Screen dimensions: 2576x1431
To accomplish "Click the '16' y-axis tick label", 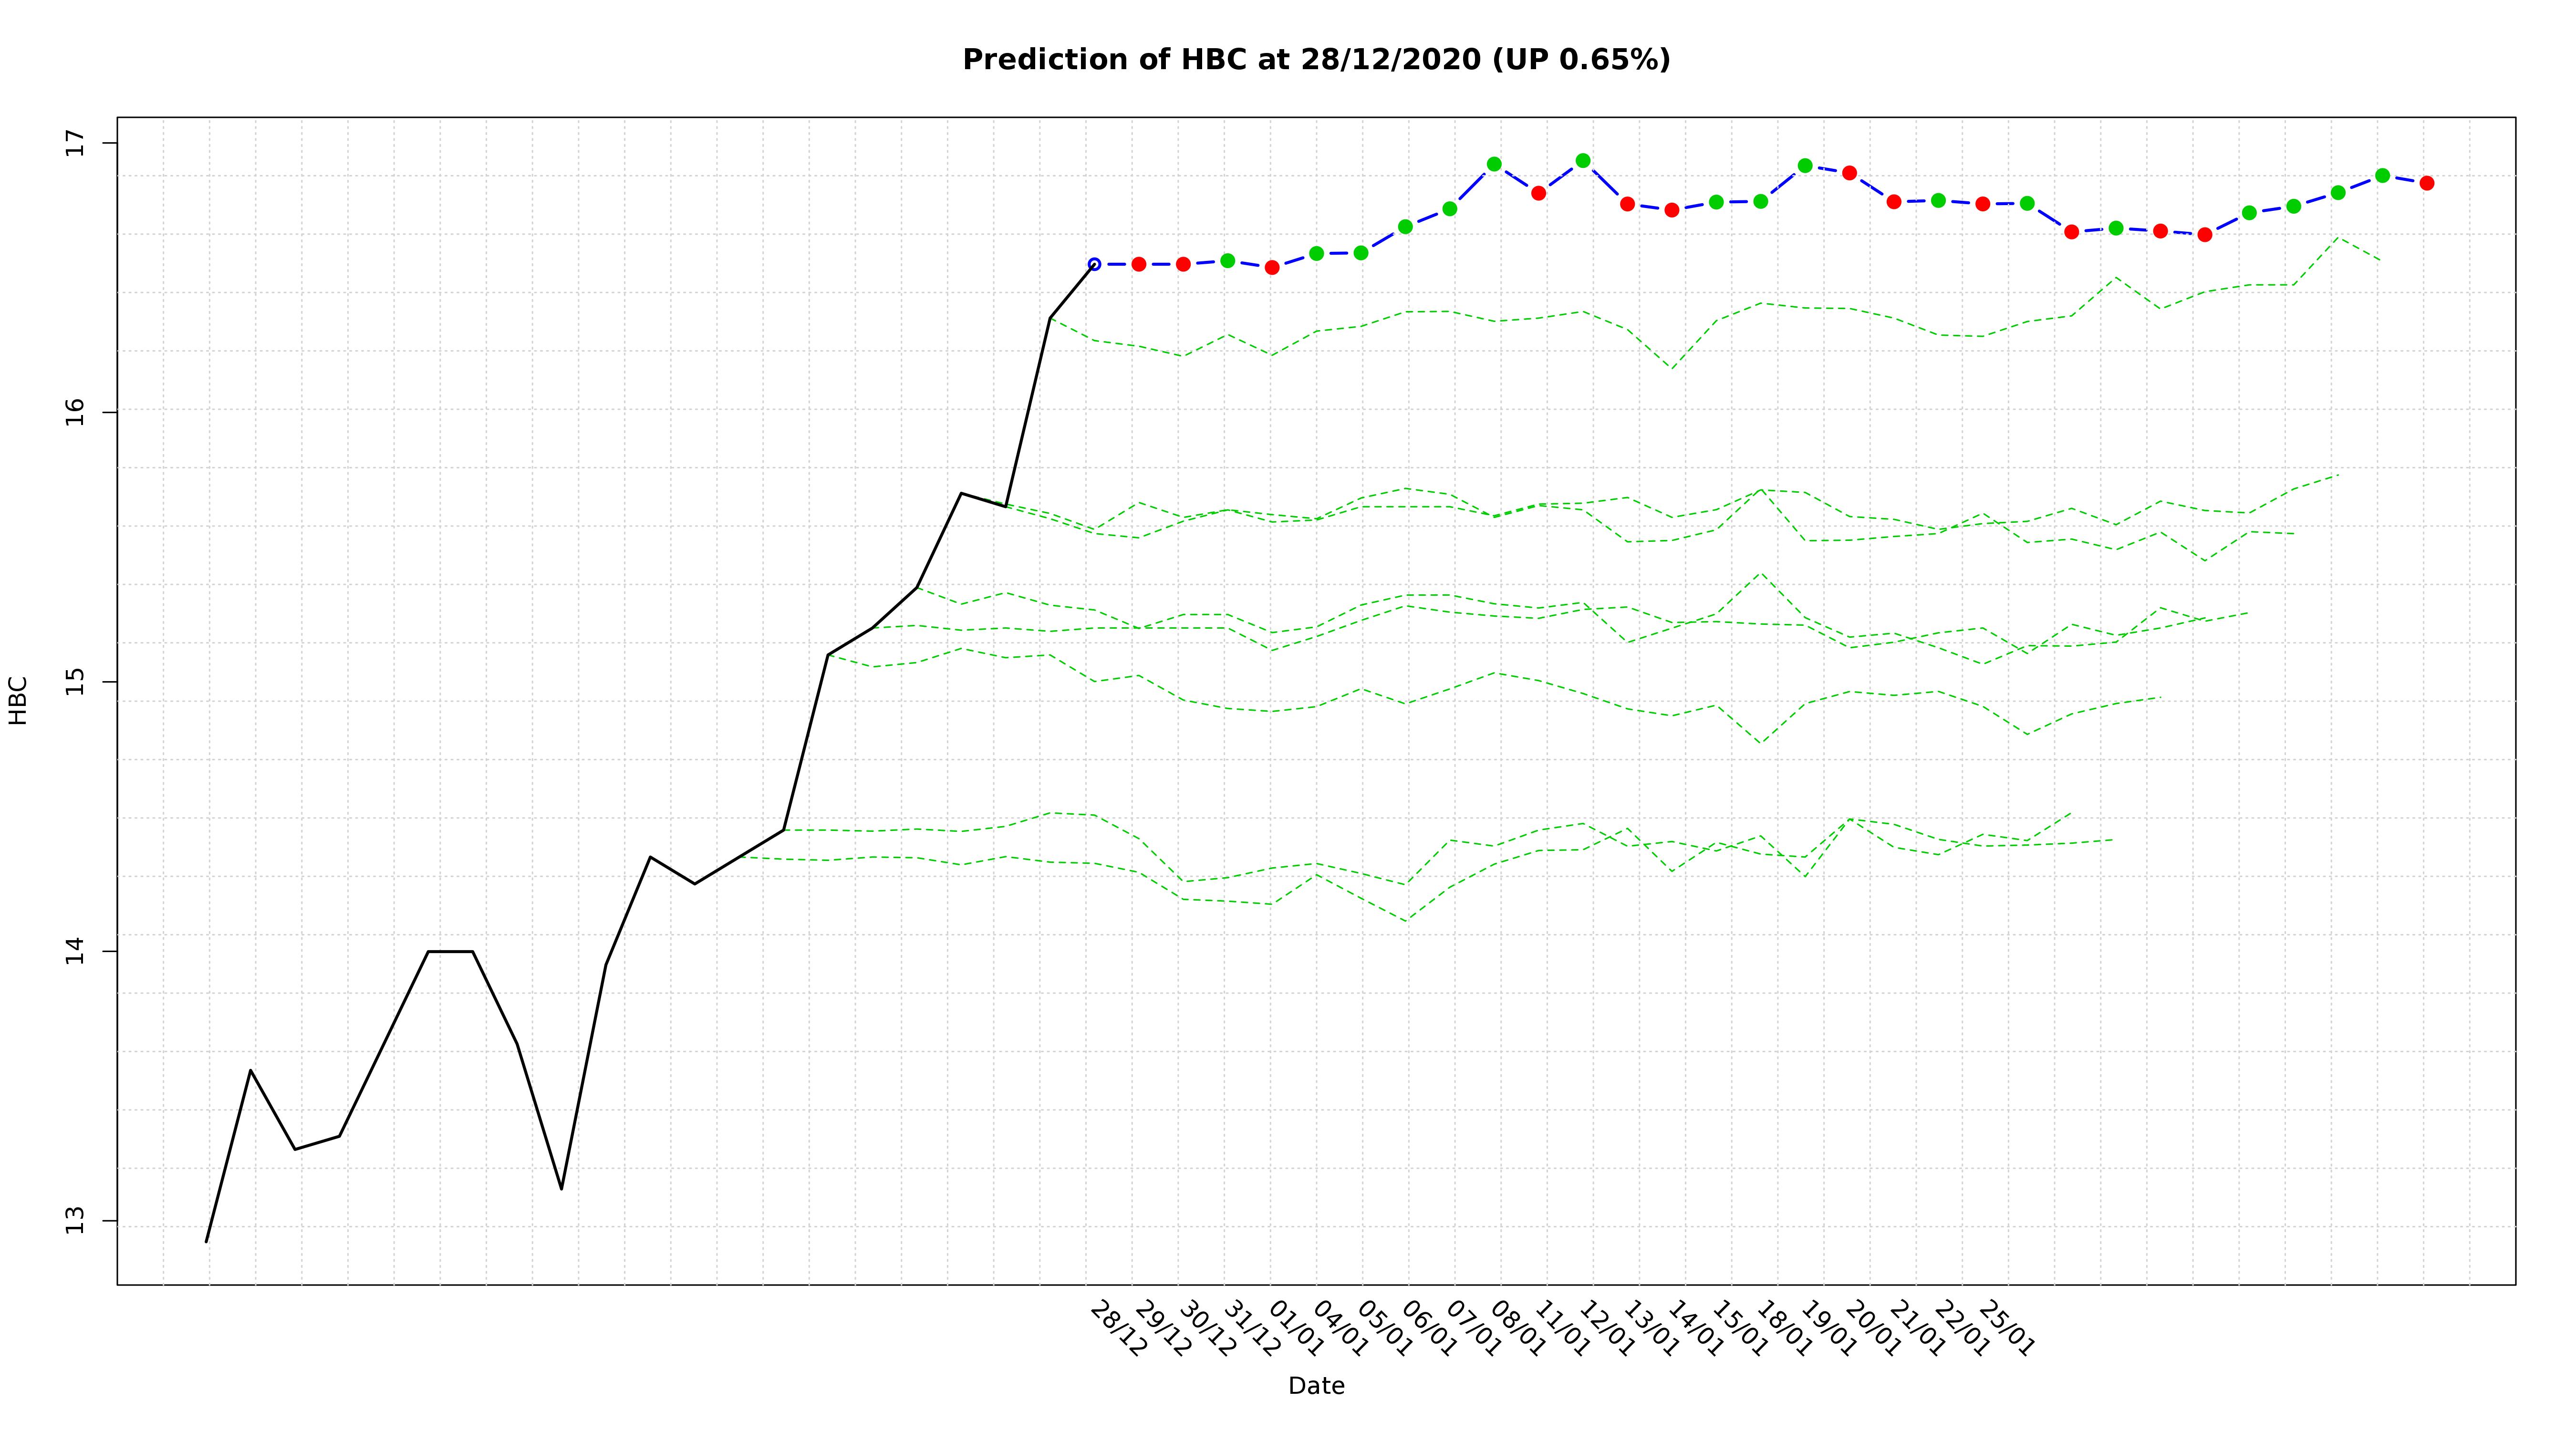I will pyautogui.click(x=76, y=412).
